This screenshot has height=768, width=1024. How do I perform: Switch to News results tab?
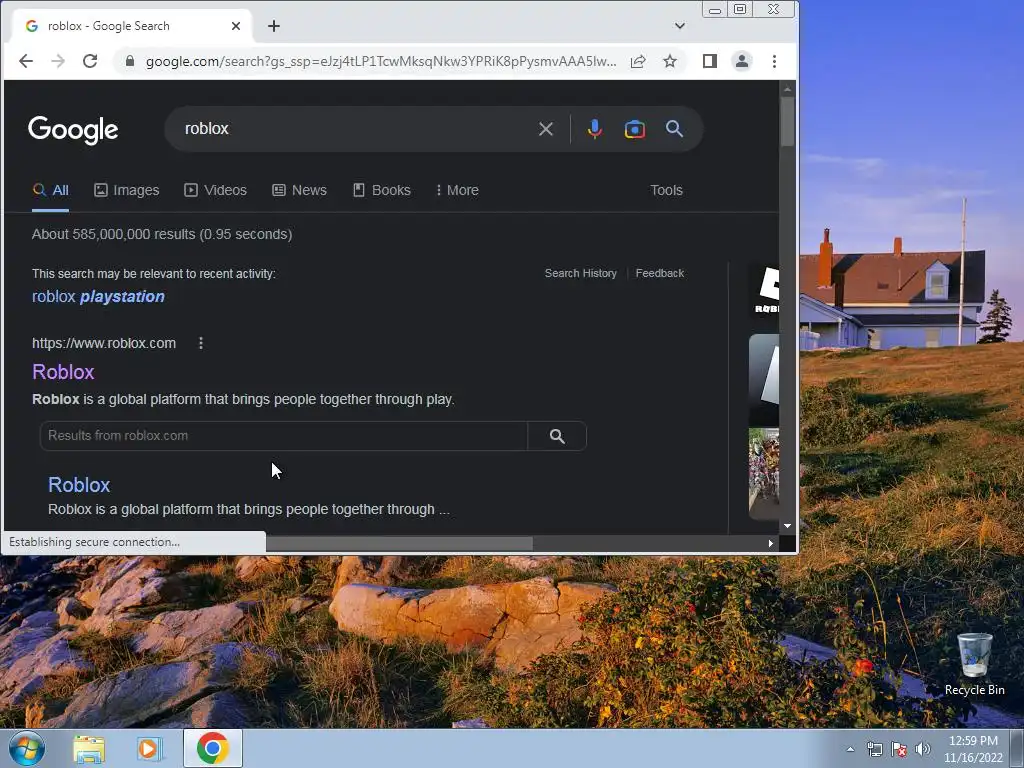[299, 190]
